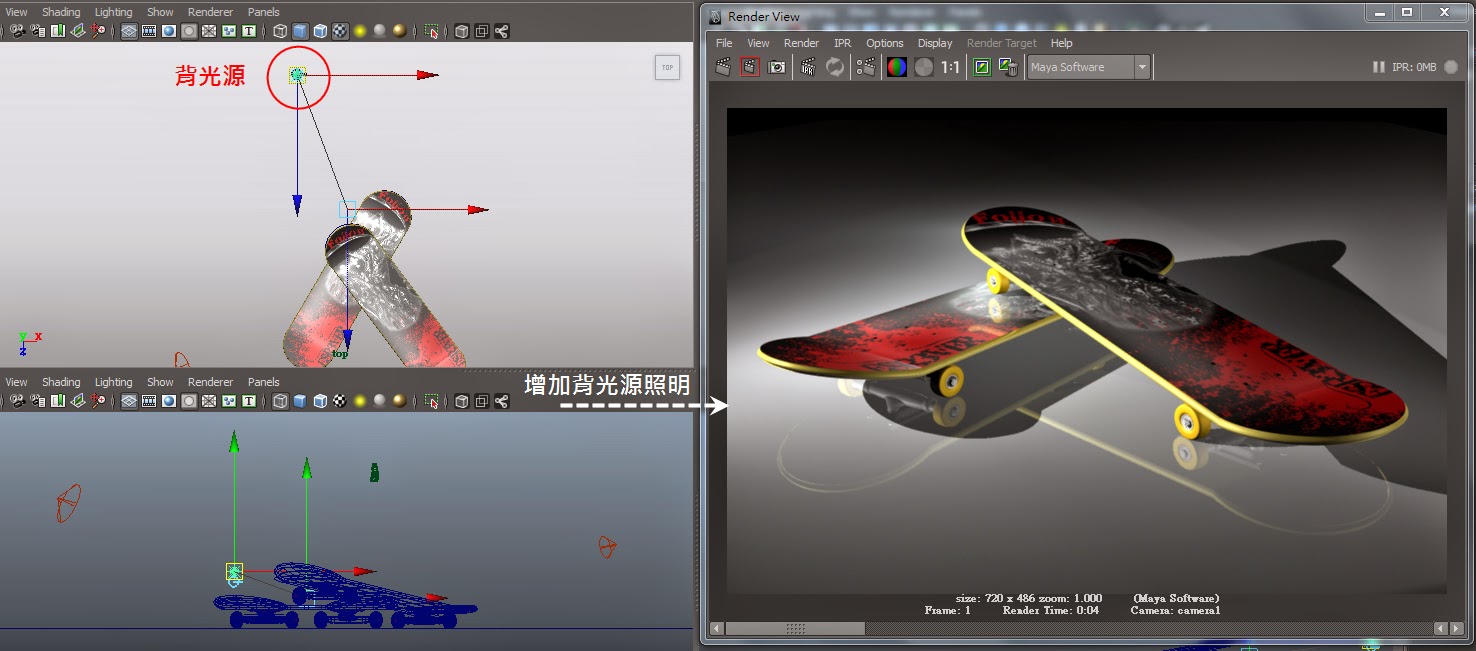Render the current frame in Render View
The width and height of the screenshot is (1476, 651).
(723, 67)
